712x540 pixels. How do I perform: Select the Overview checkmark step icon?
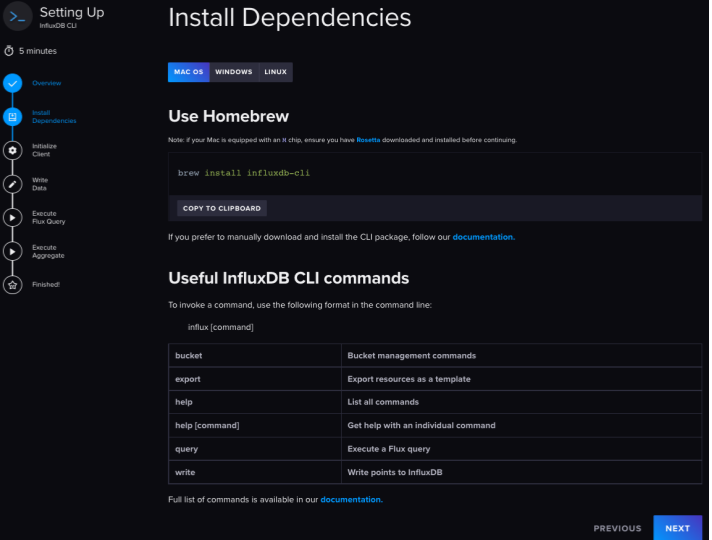click(x=13, y=83)
